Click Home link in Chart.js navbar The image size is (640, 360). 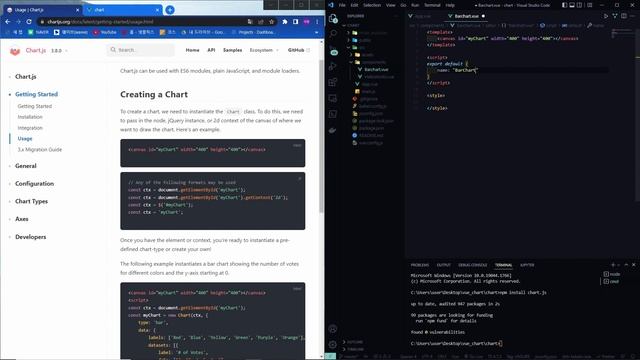[192, 50]
